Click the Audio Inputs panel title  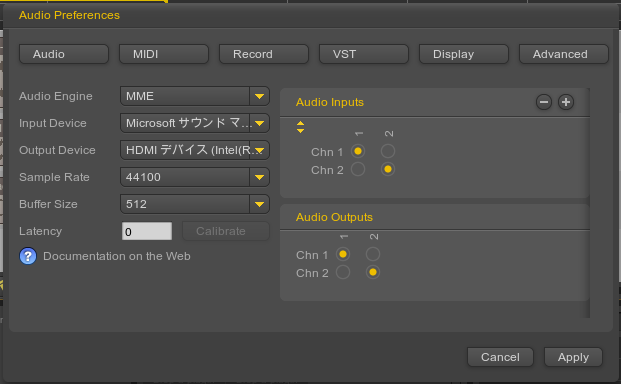point(330,102)
